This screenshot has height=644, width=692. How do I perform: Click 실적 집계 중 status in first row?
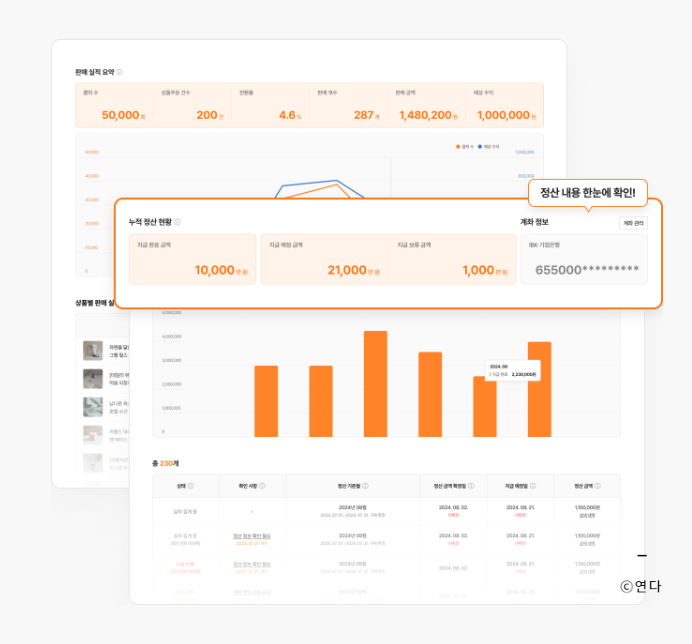coord(185,512)
